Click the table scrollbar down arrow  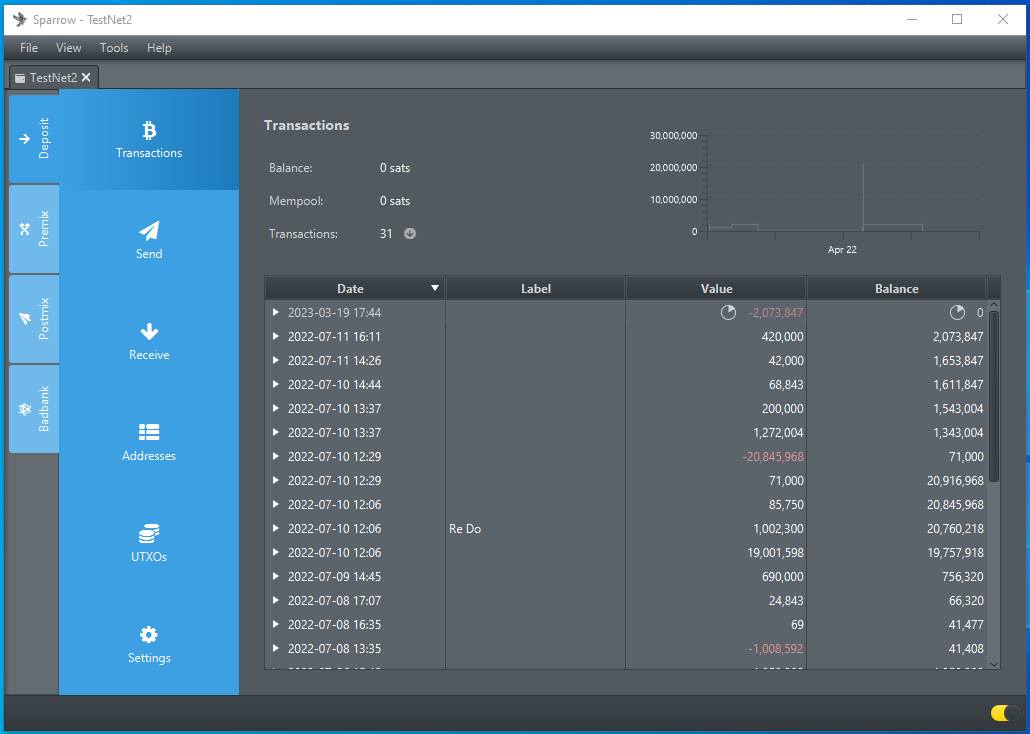(x=994, y=664)
